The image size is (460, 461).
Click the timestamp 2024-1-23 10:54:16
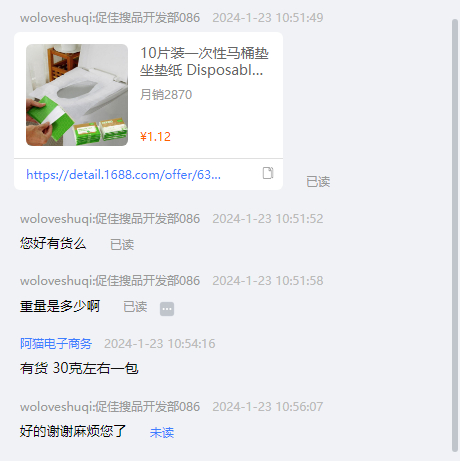(x=160, y=344)
